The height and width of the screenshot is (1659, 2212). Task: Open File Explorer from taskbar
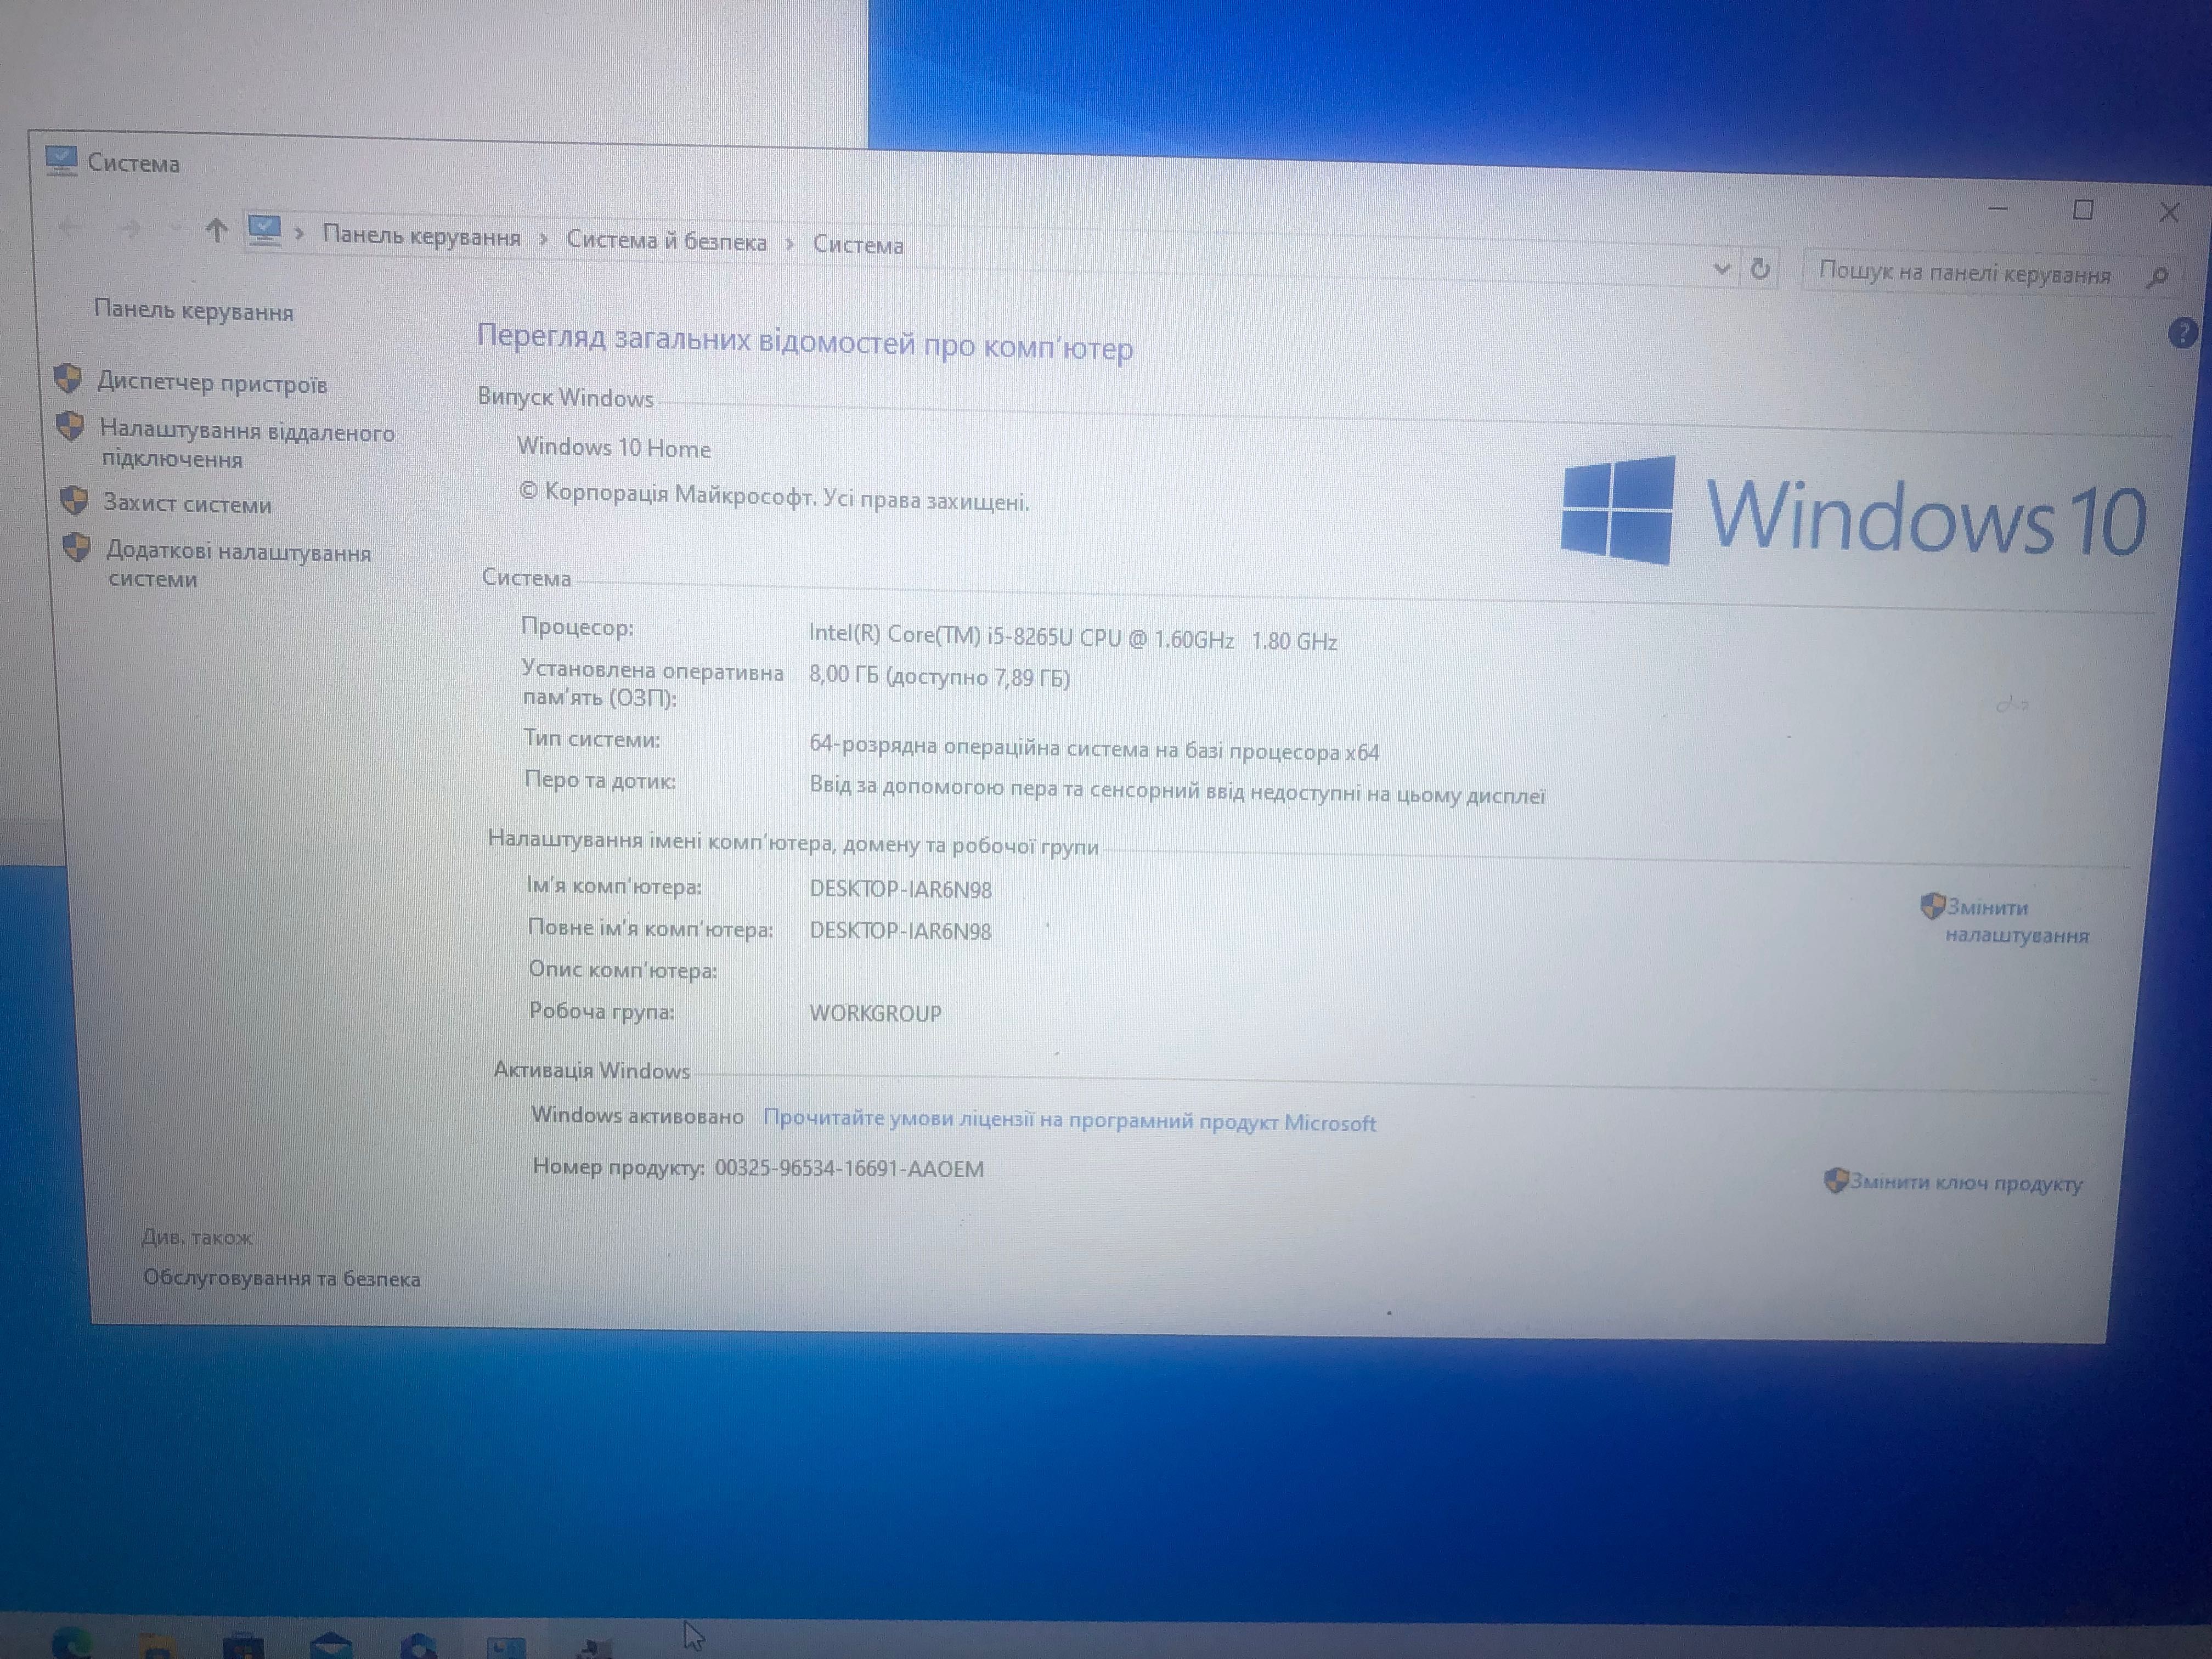pyautogui.click(x=158, y=1645)
